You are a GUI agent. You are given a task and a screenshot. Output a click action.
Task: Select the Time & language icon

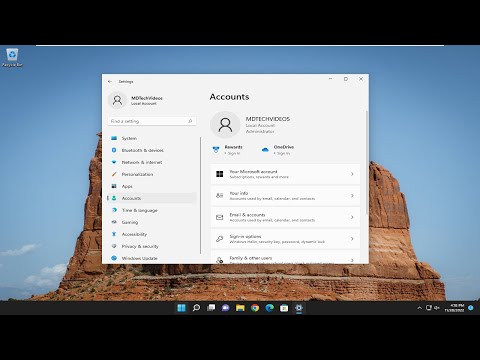point(114,210)
